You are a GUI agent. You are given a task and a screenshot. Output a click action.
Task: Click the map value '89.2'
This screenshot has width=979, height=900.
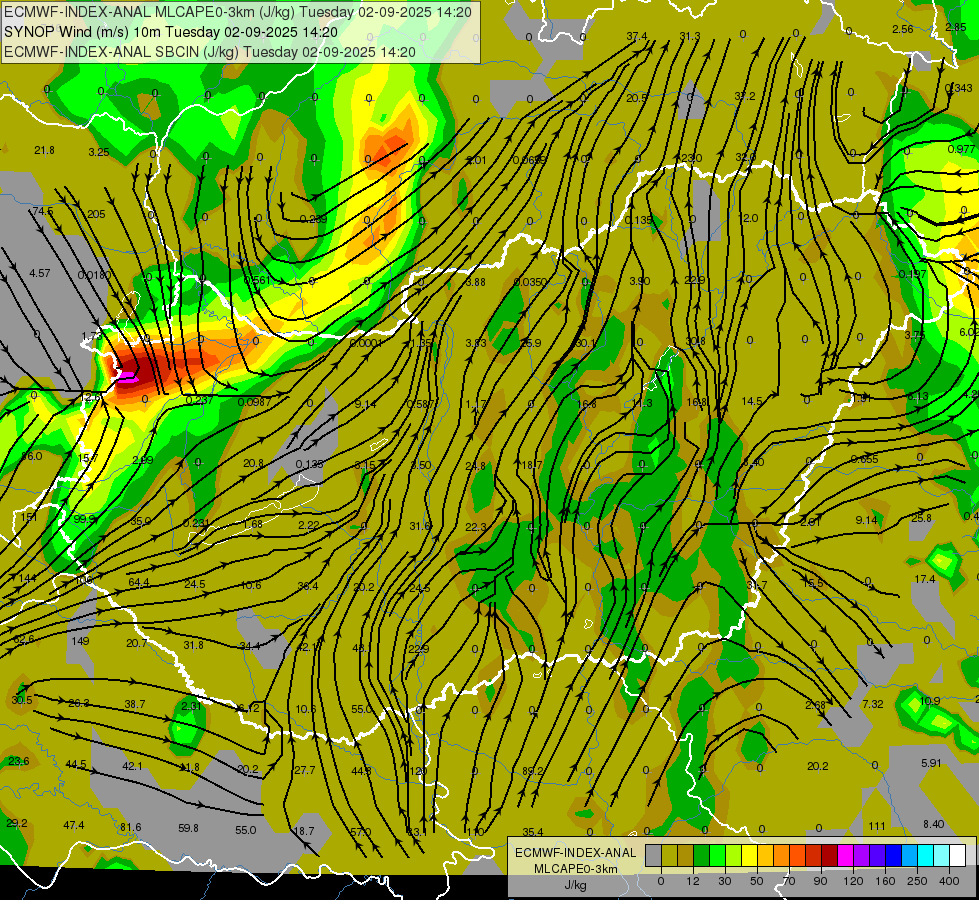(x=533, y=771)
